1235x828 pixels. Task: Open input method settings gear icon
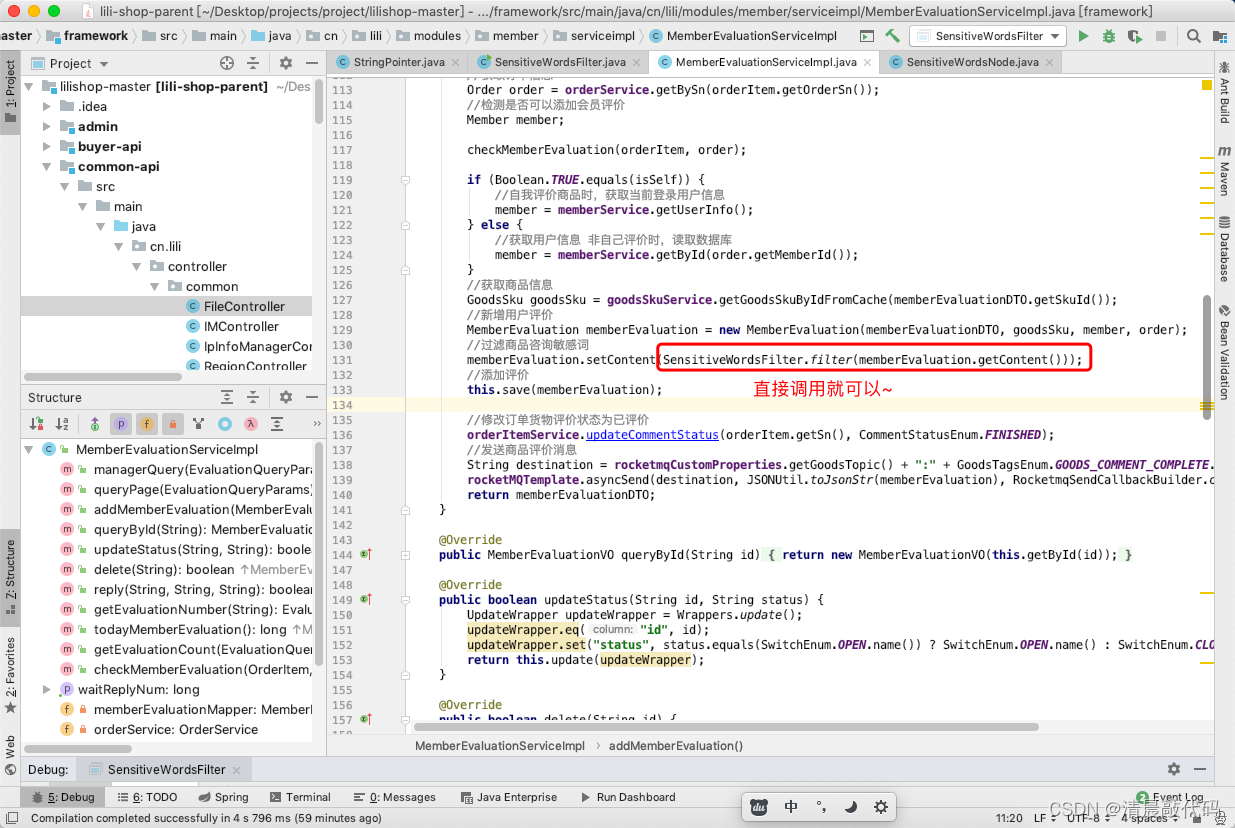(880, 806)
